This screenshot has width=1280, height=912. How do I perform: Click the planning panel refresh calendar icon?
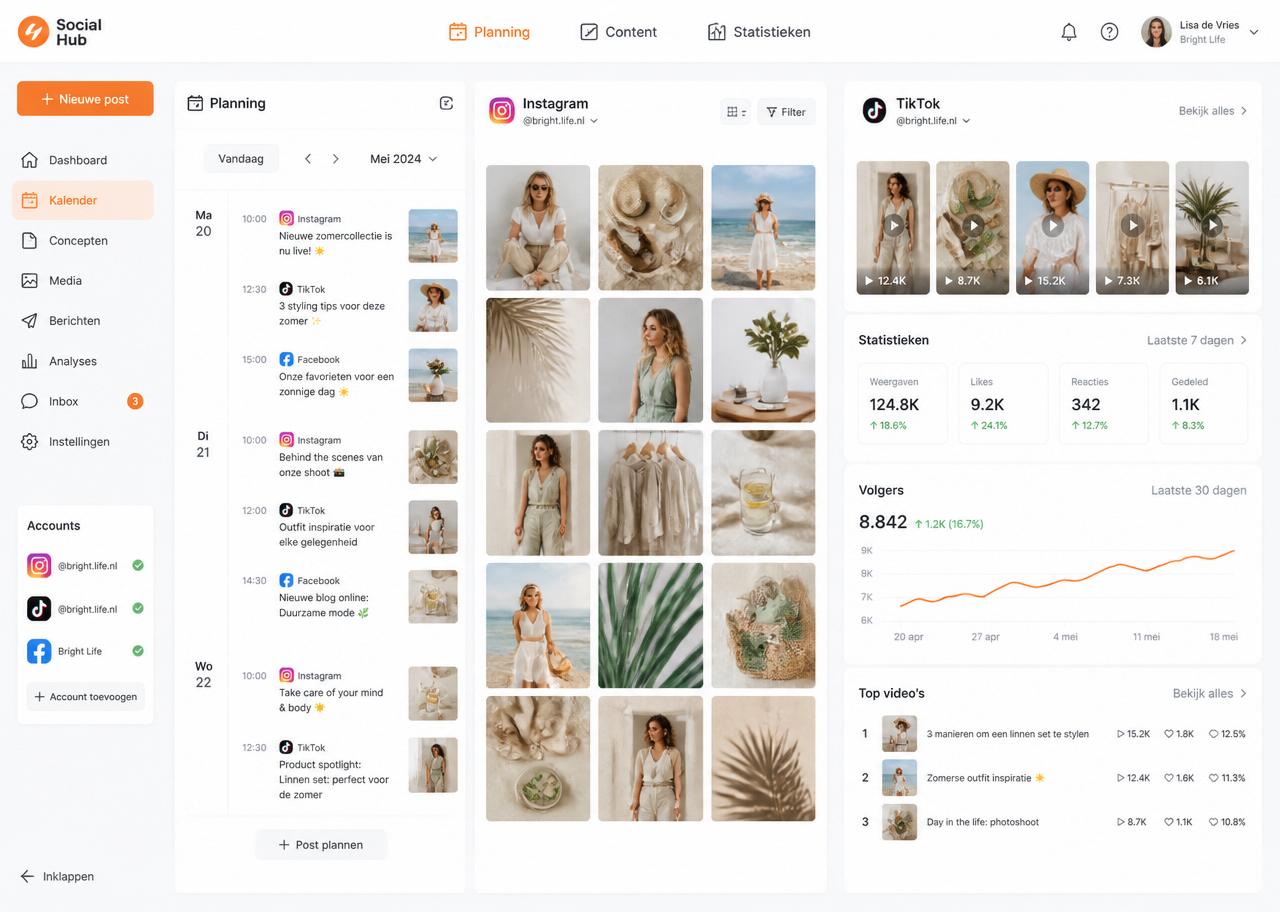tap(446, 103)
